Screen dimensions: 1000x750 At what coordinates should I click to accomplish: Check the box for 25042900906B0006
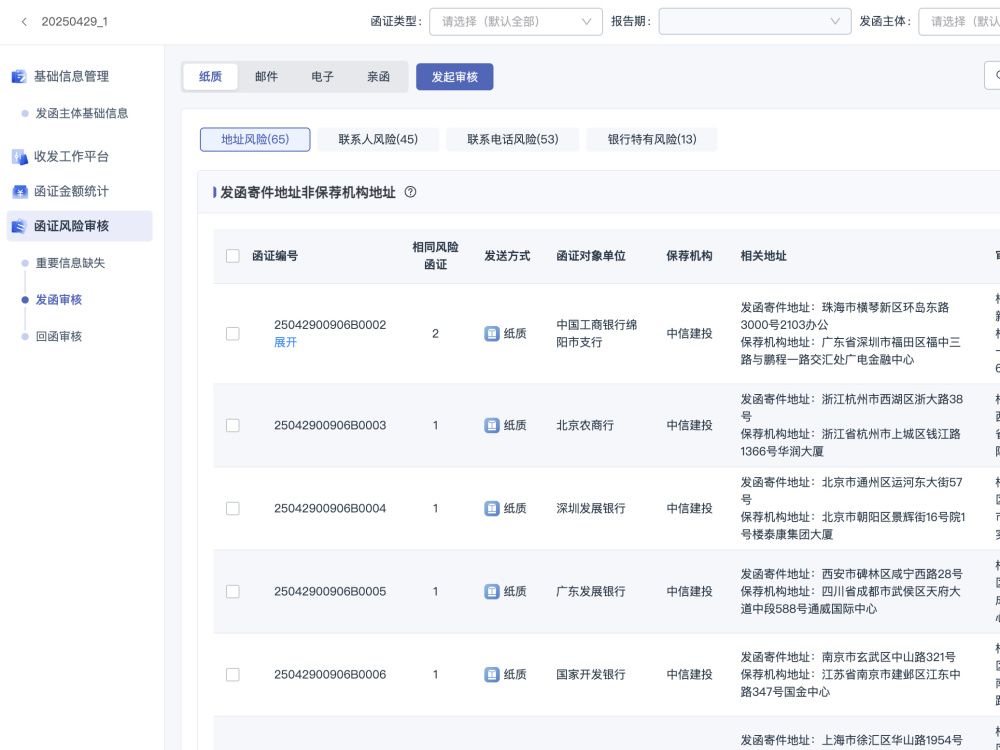tap(233, 674)
